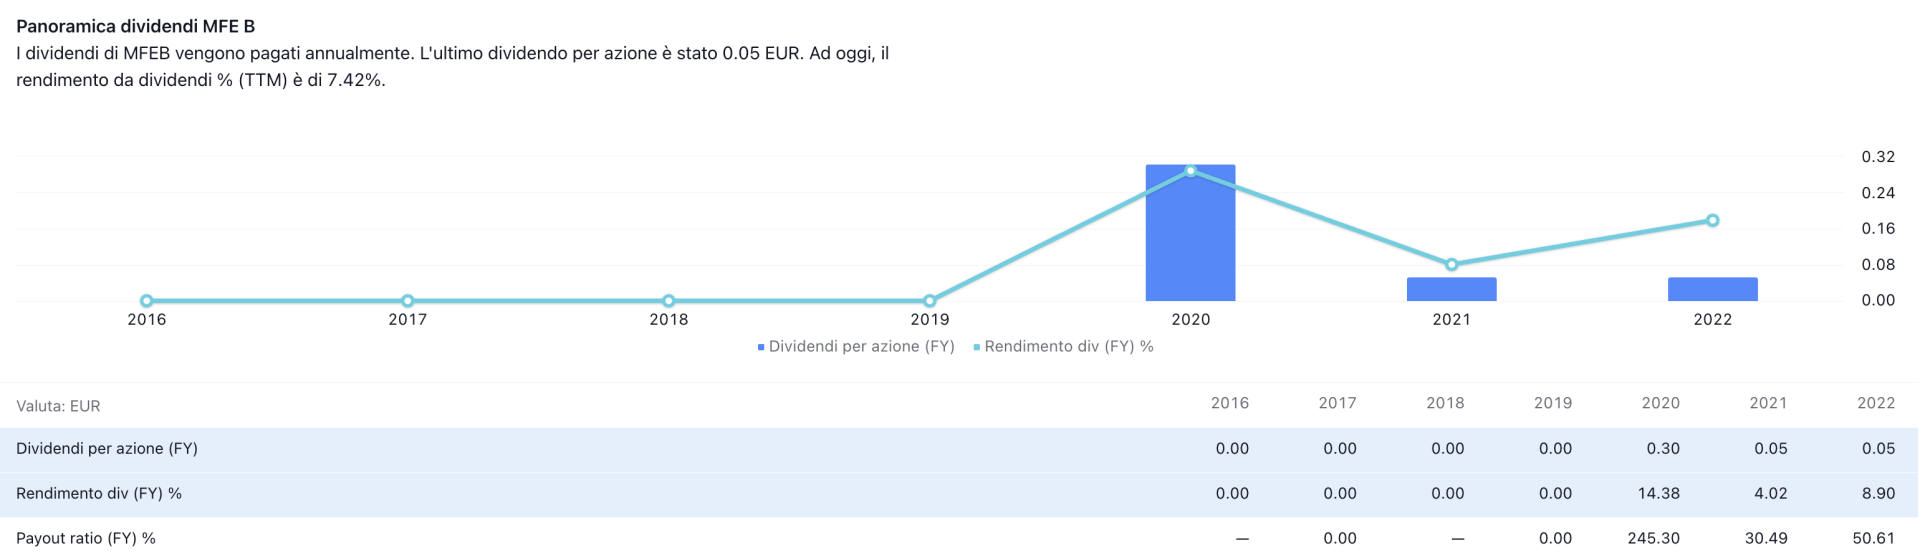Viewport: 1920px width, 556px height.
Task: Click the 2018 line data point
Action: click(669, 300)
